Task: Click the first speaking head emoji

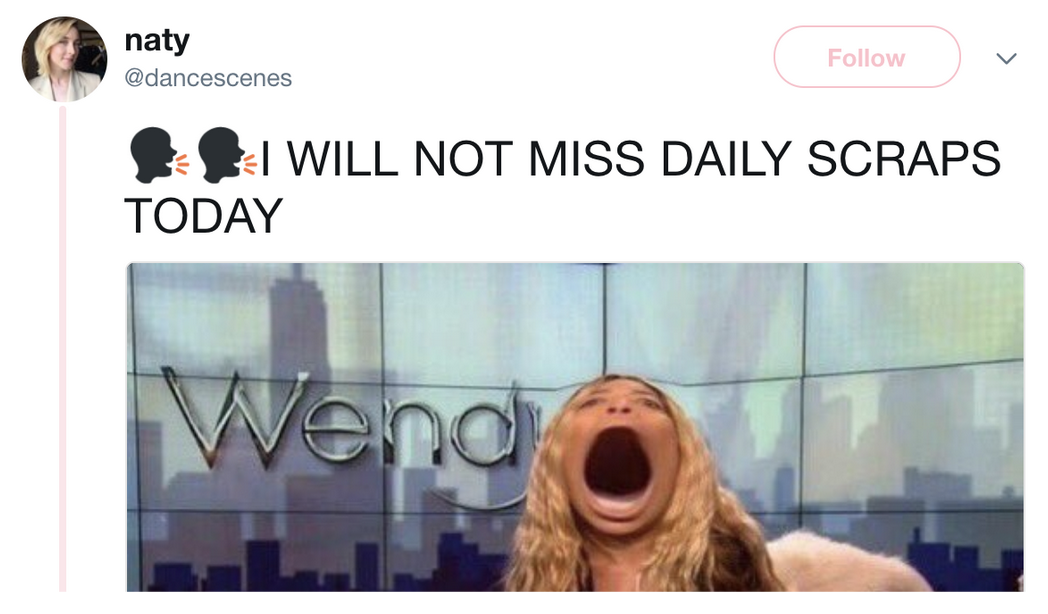Action: coord(158,155)
